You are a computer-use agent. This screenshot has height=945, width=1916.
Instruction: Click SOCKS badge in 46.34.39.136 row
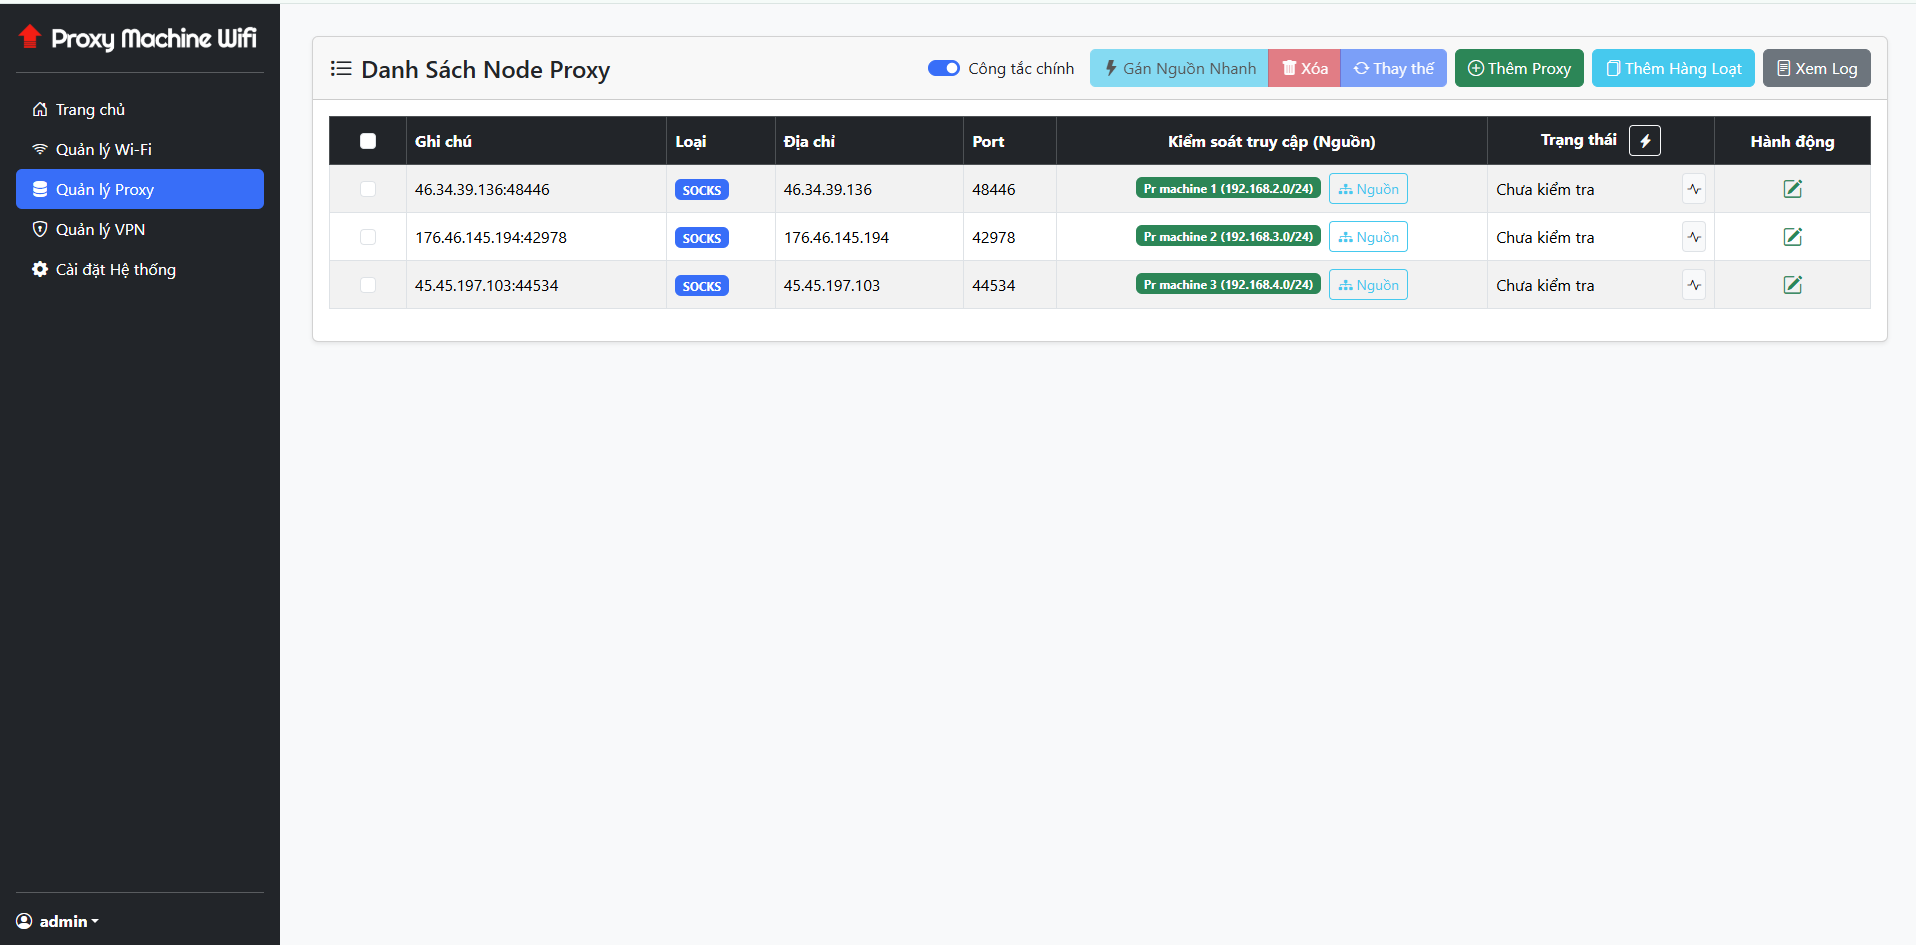pos(702,190)
